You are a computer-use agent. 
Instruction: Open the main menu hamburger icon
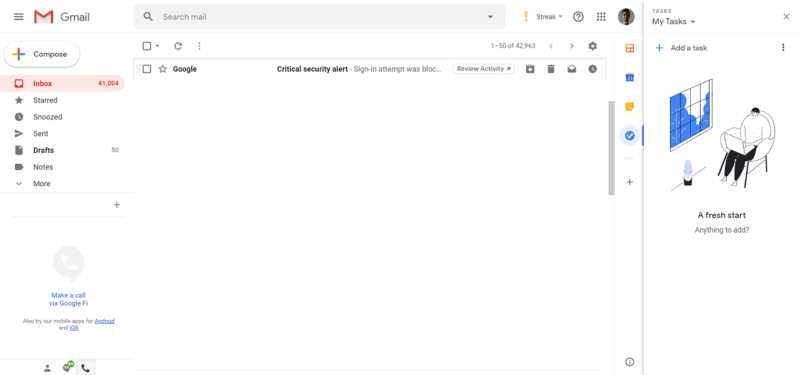tap(19, 17)
